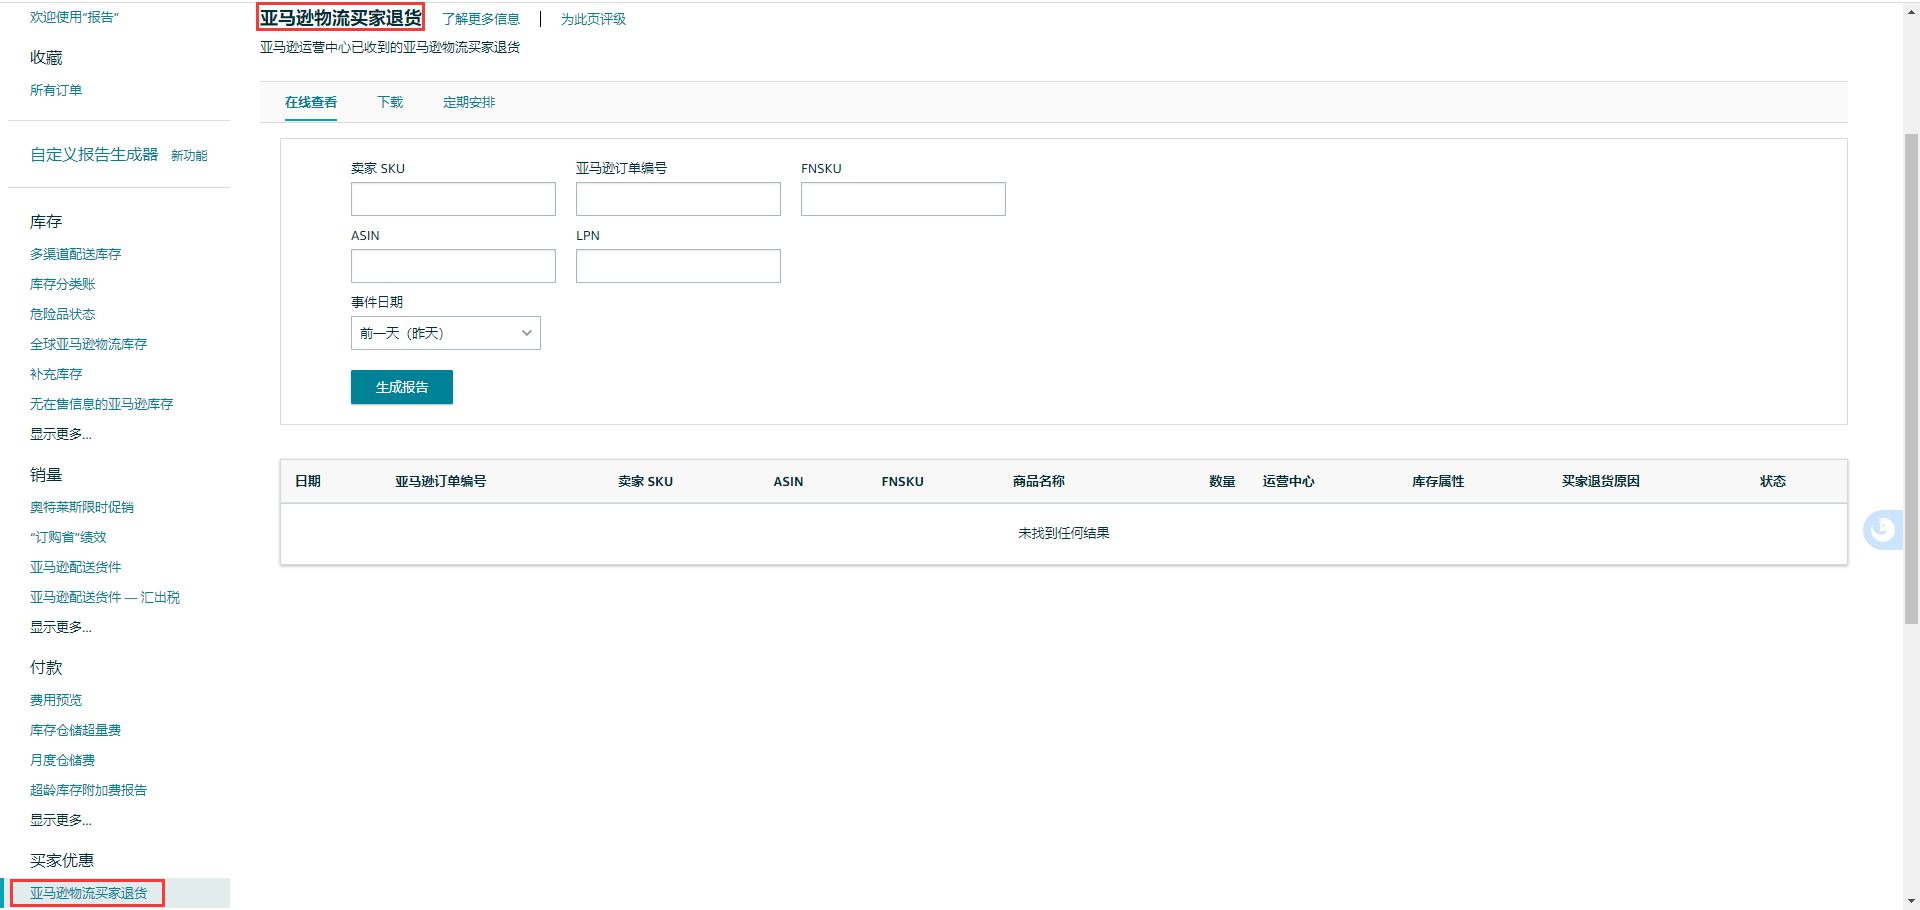The image size is (1920, 910).
Task: Open 奥特莱斯限时促销 report
Action: tap(82, 507)
